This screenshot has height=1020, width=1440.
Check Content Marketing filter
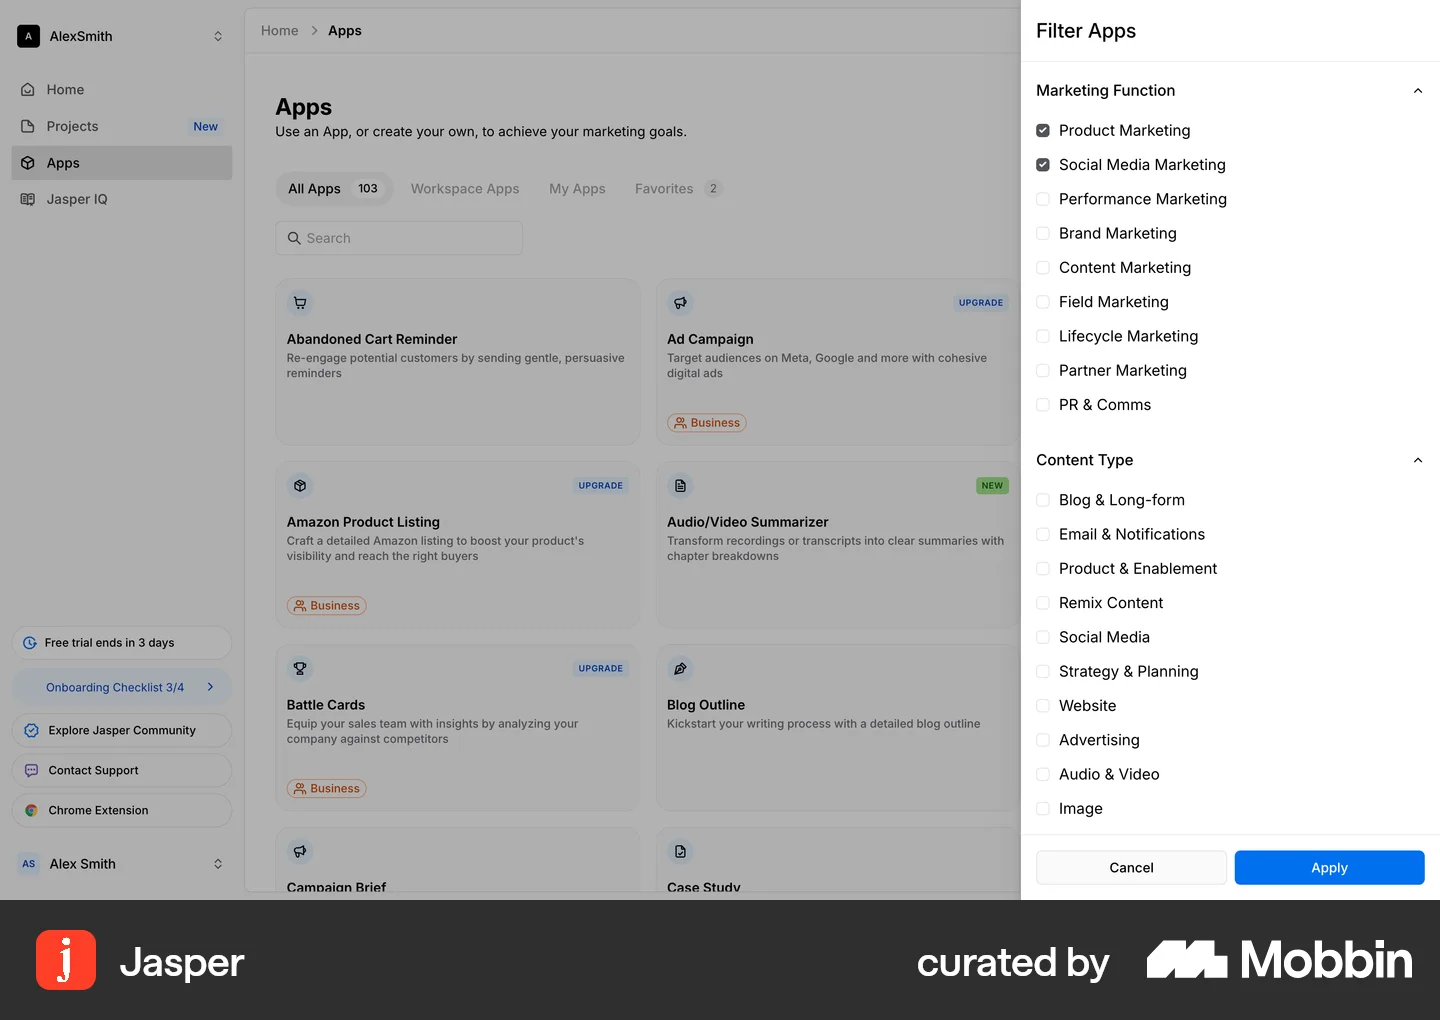(1043, 268)
